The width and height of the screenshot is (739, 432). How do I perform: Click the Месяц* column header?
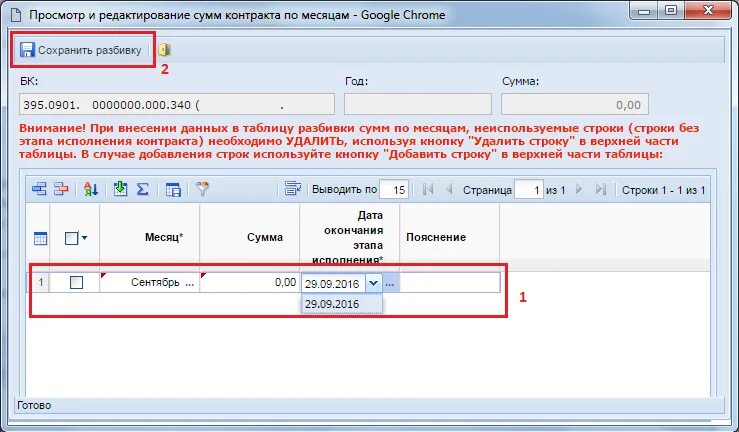tap(150, 237)
